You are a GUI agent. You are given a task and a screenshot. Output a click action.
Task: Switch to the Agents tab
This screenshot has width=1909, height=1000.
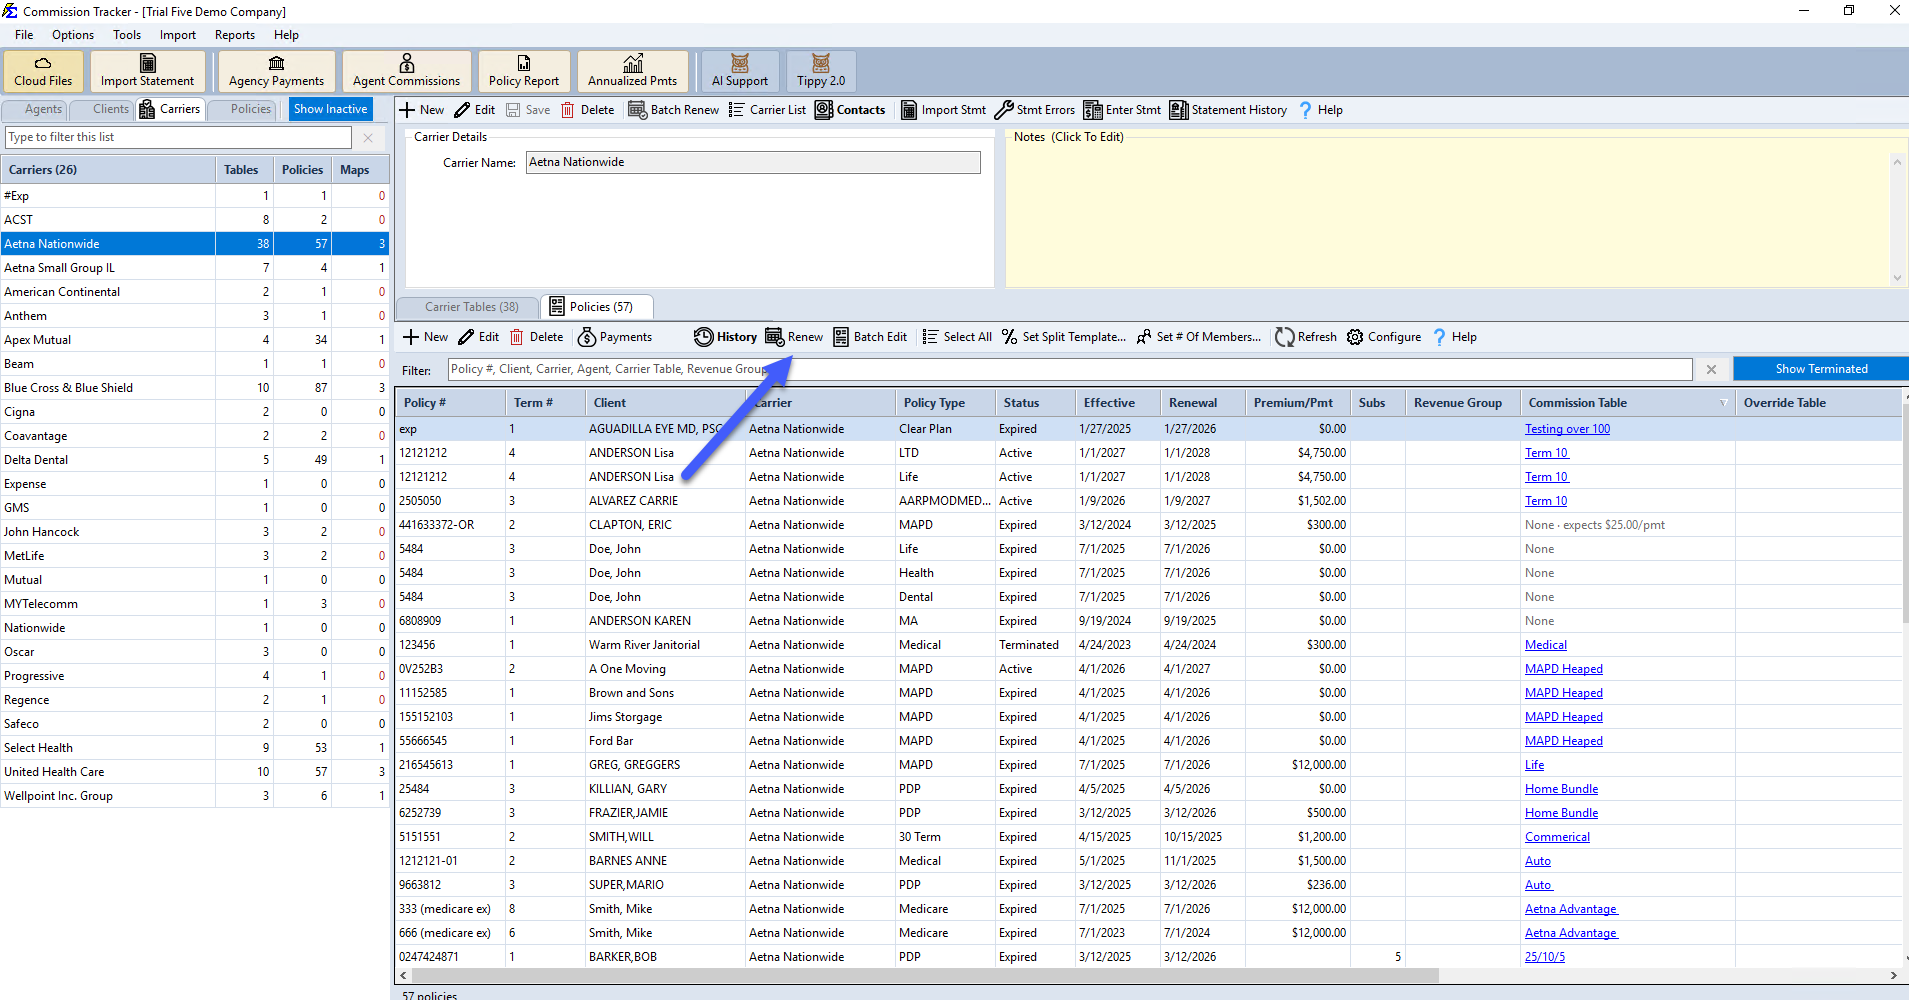(36, 109)
